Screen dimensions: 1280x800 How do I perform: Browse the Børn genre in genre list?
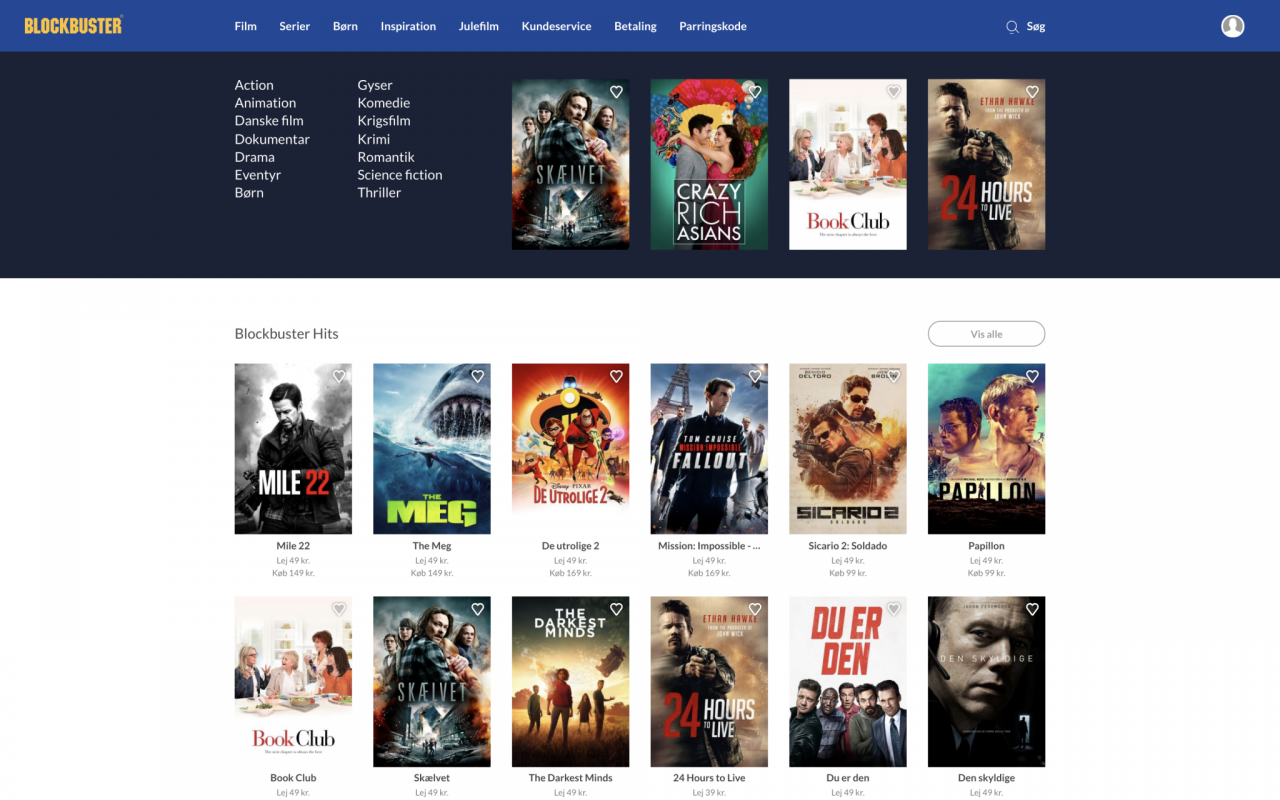[x=249, y=193]
